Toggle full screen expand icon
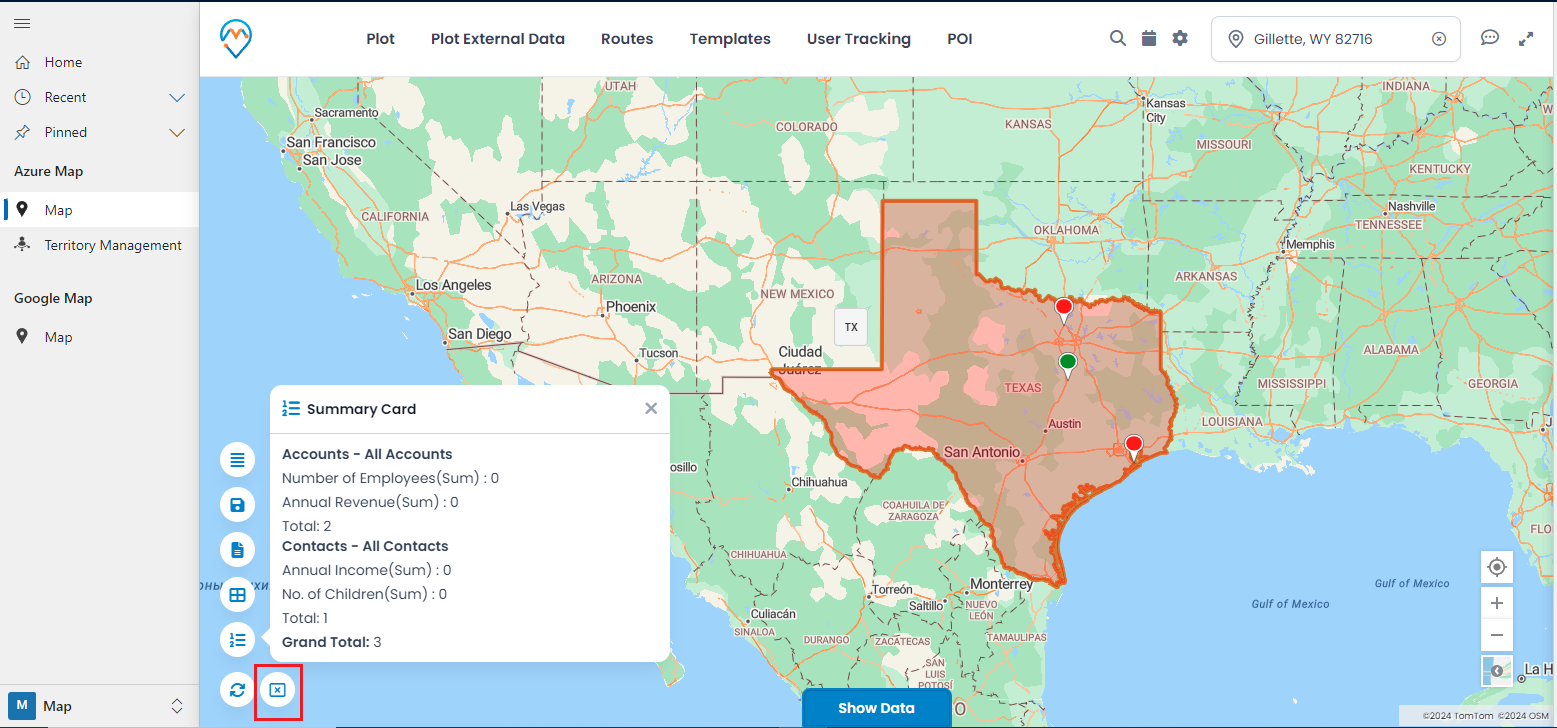 click(x=1526, y=39)
